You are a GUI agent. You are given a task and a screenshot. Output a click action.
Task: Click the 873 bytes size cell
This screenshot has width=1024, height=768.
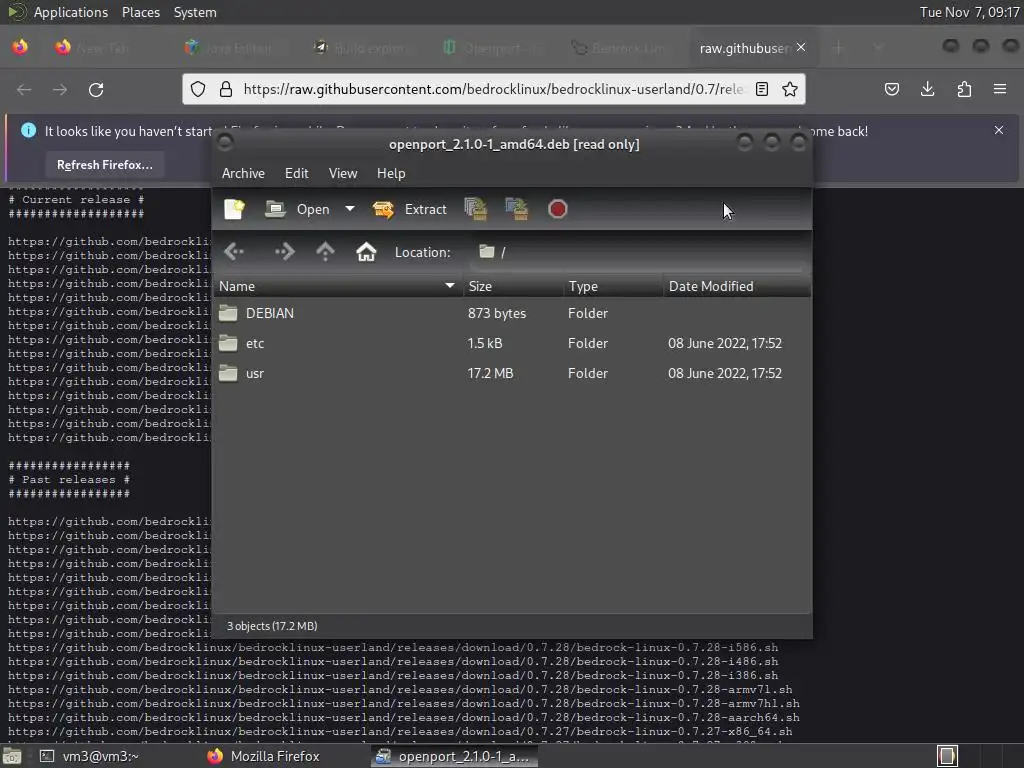[x=496, y=313]
